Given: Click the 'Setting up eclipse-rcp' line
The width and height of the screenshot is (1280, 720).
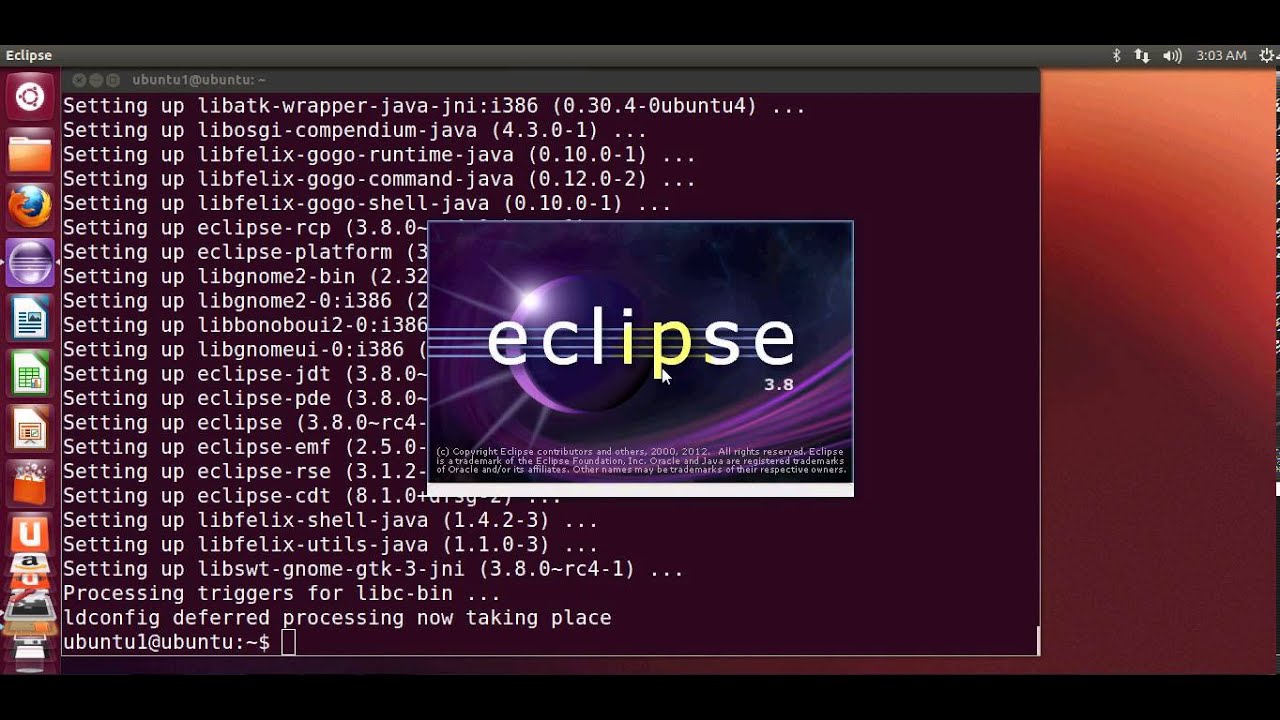Looking at the screenshot, I should click(x=245, y=228).
